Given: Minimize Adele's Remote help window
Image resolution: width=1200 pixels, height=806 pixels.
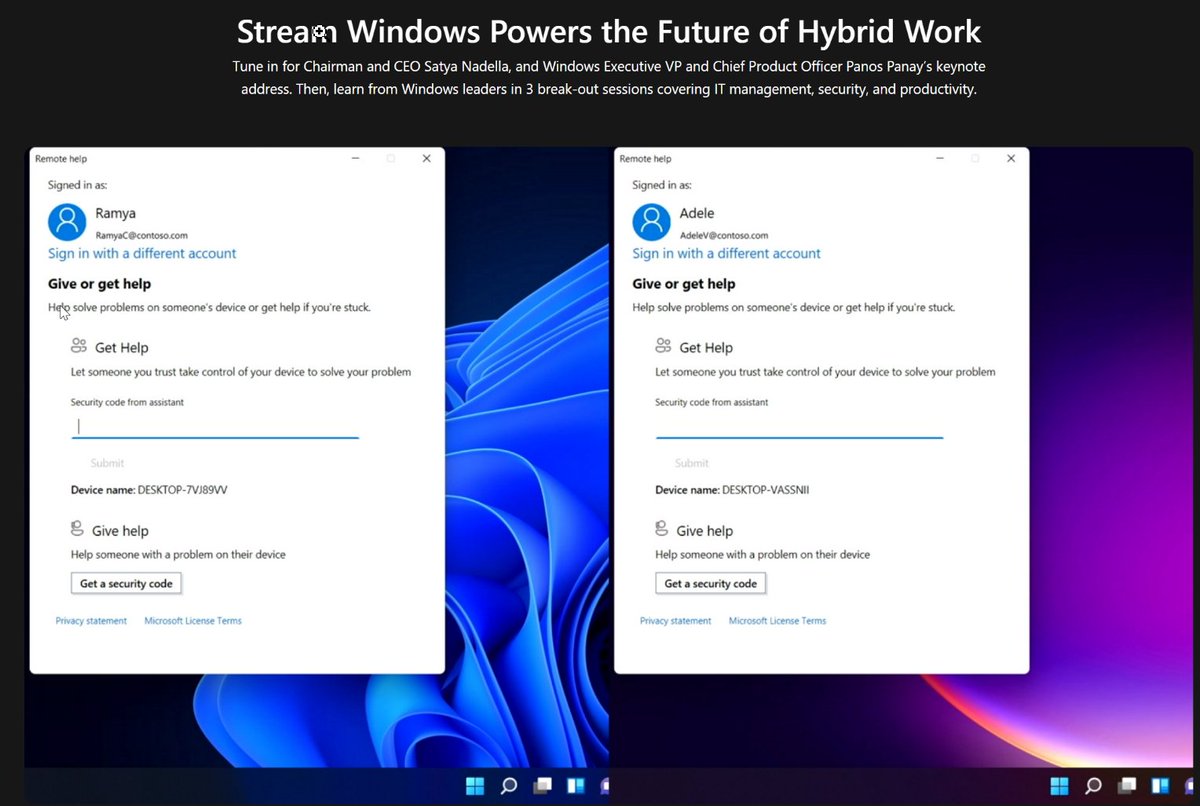Looking at the screenshot, I should pos(940,158).
